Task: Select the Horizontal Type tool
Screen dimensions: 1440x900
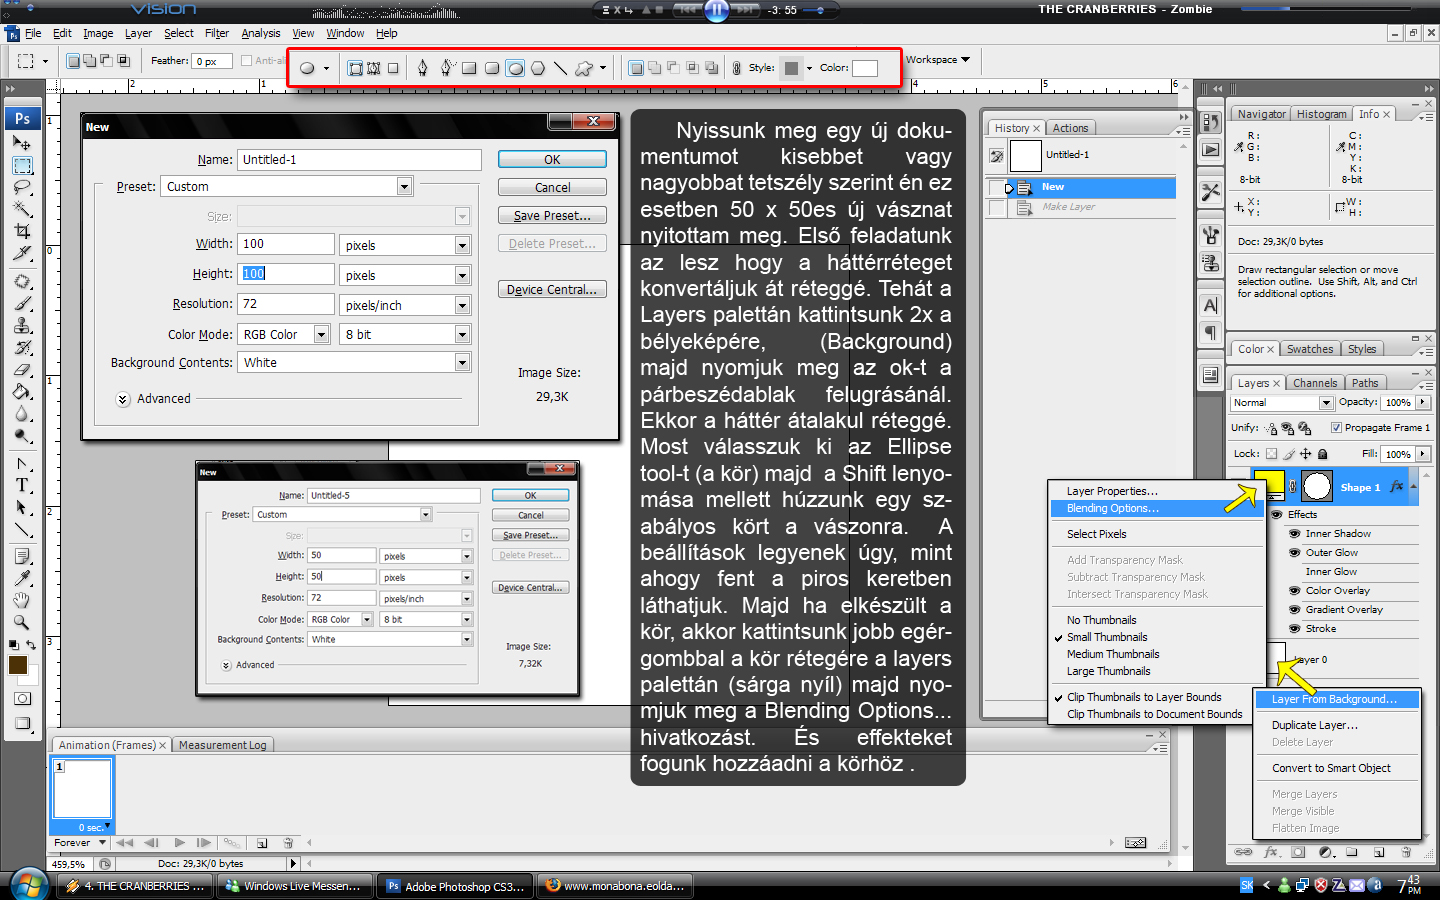Action: tap(22, 485)
